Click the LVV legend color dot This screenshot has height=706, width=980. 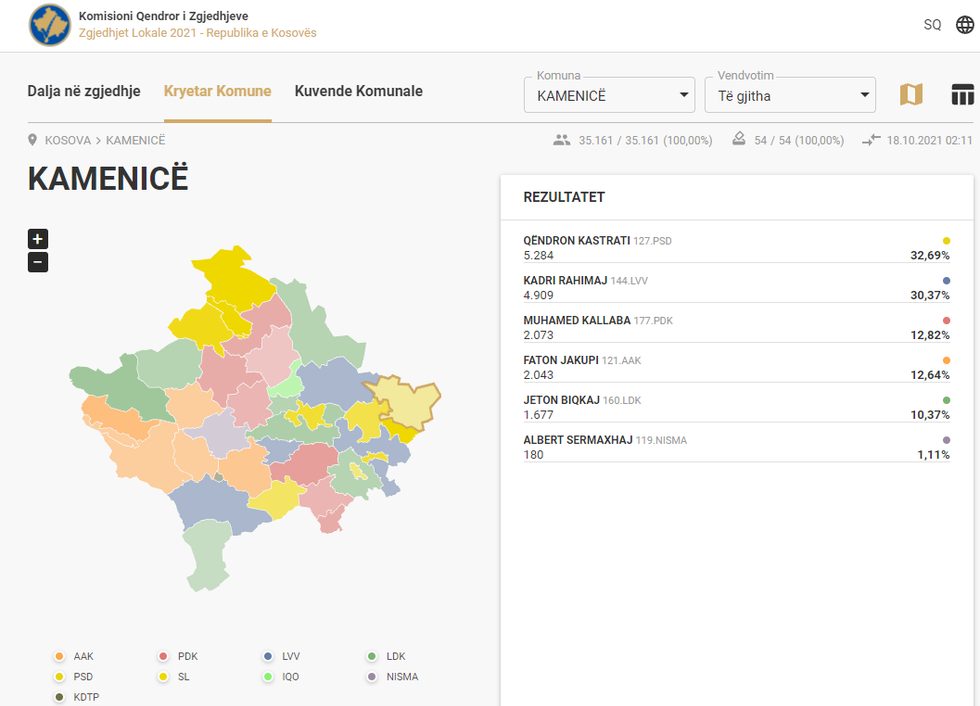268,657
